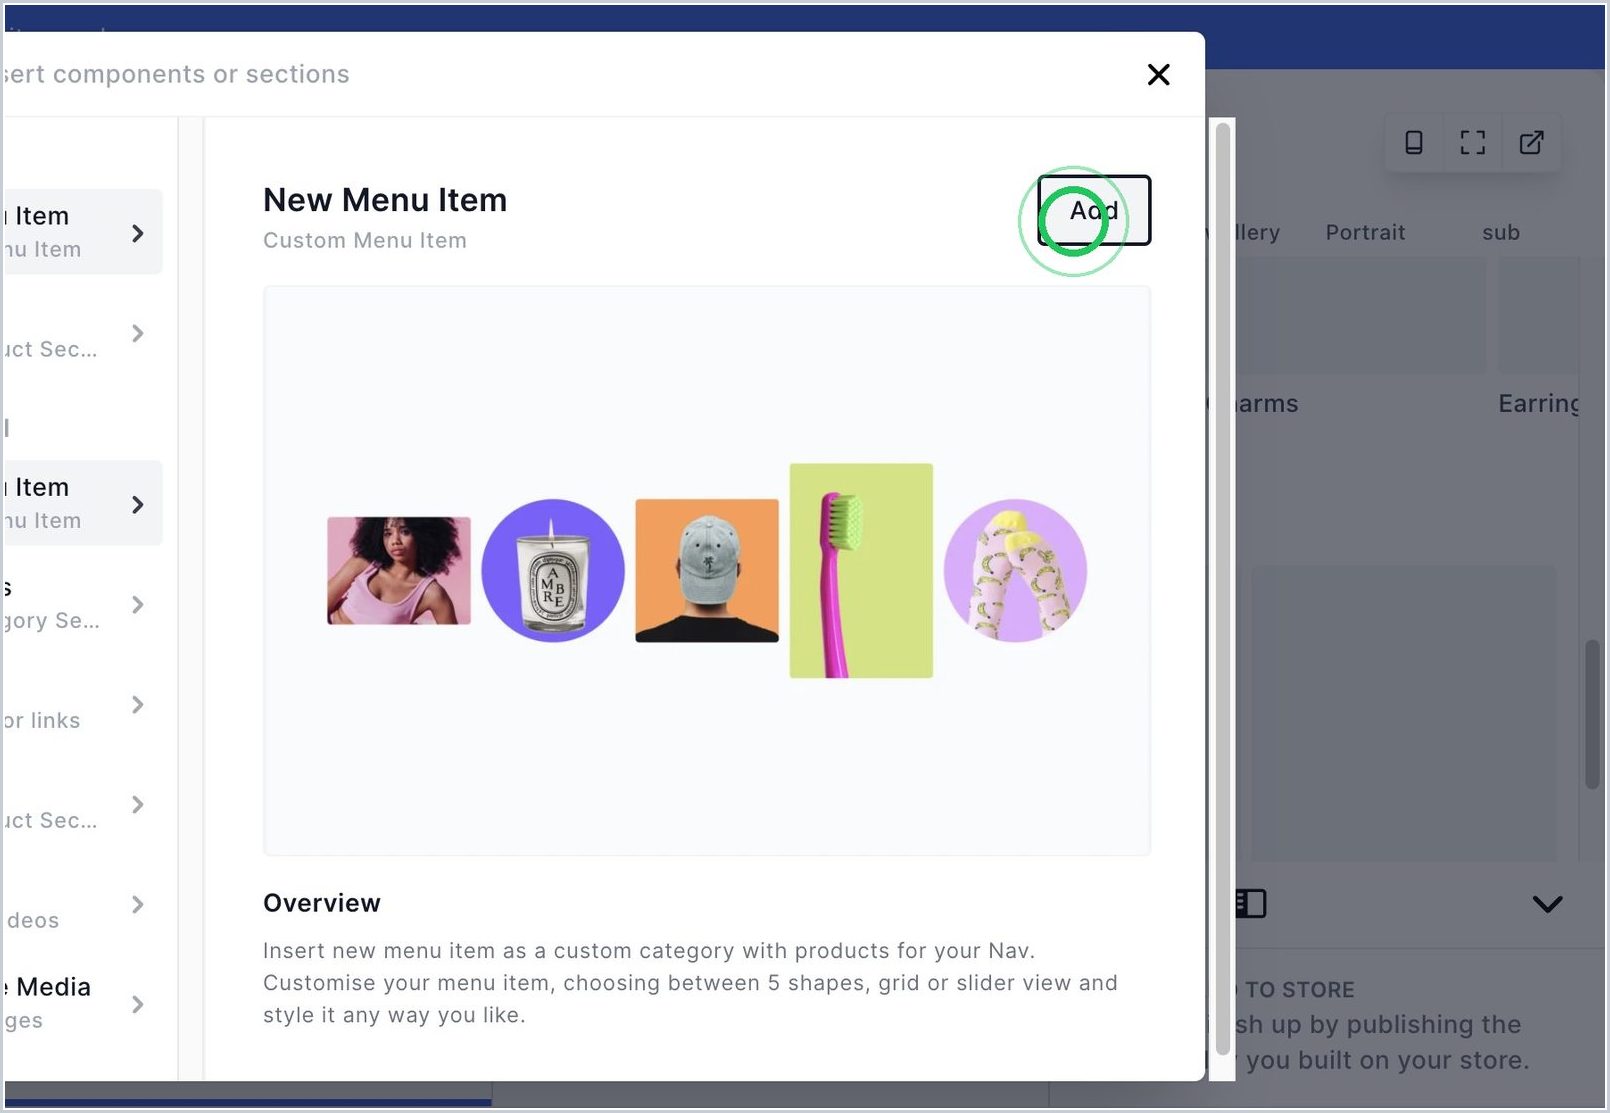Click the 'arms' label in background

point(1266,403)
